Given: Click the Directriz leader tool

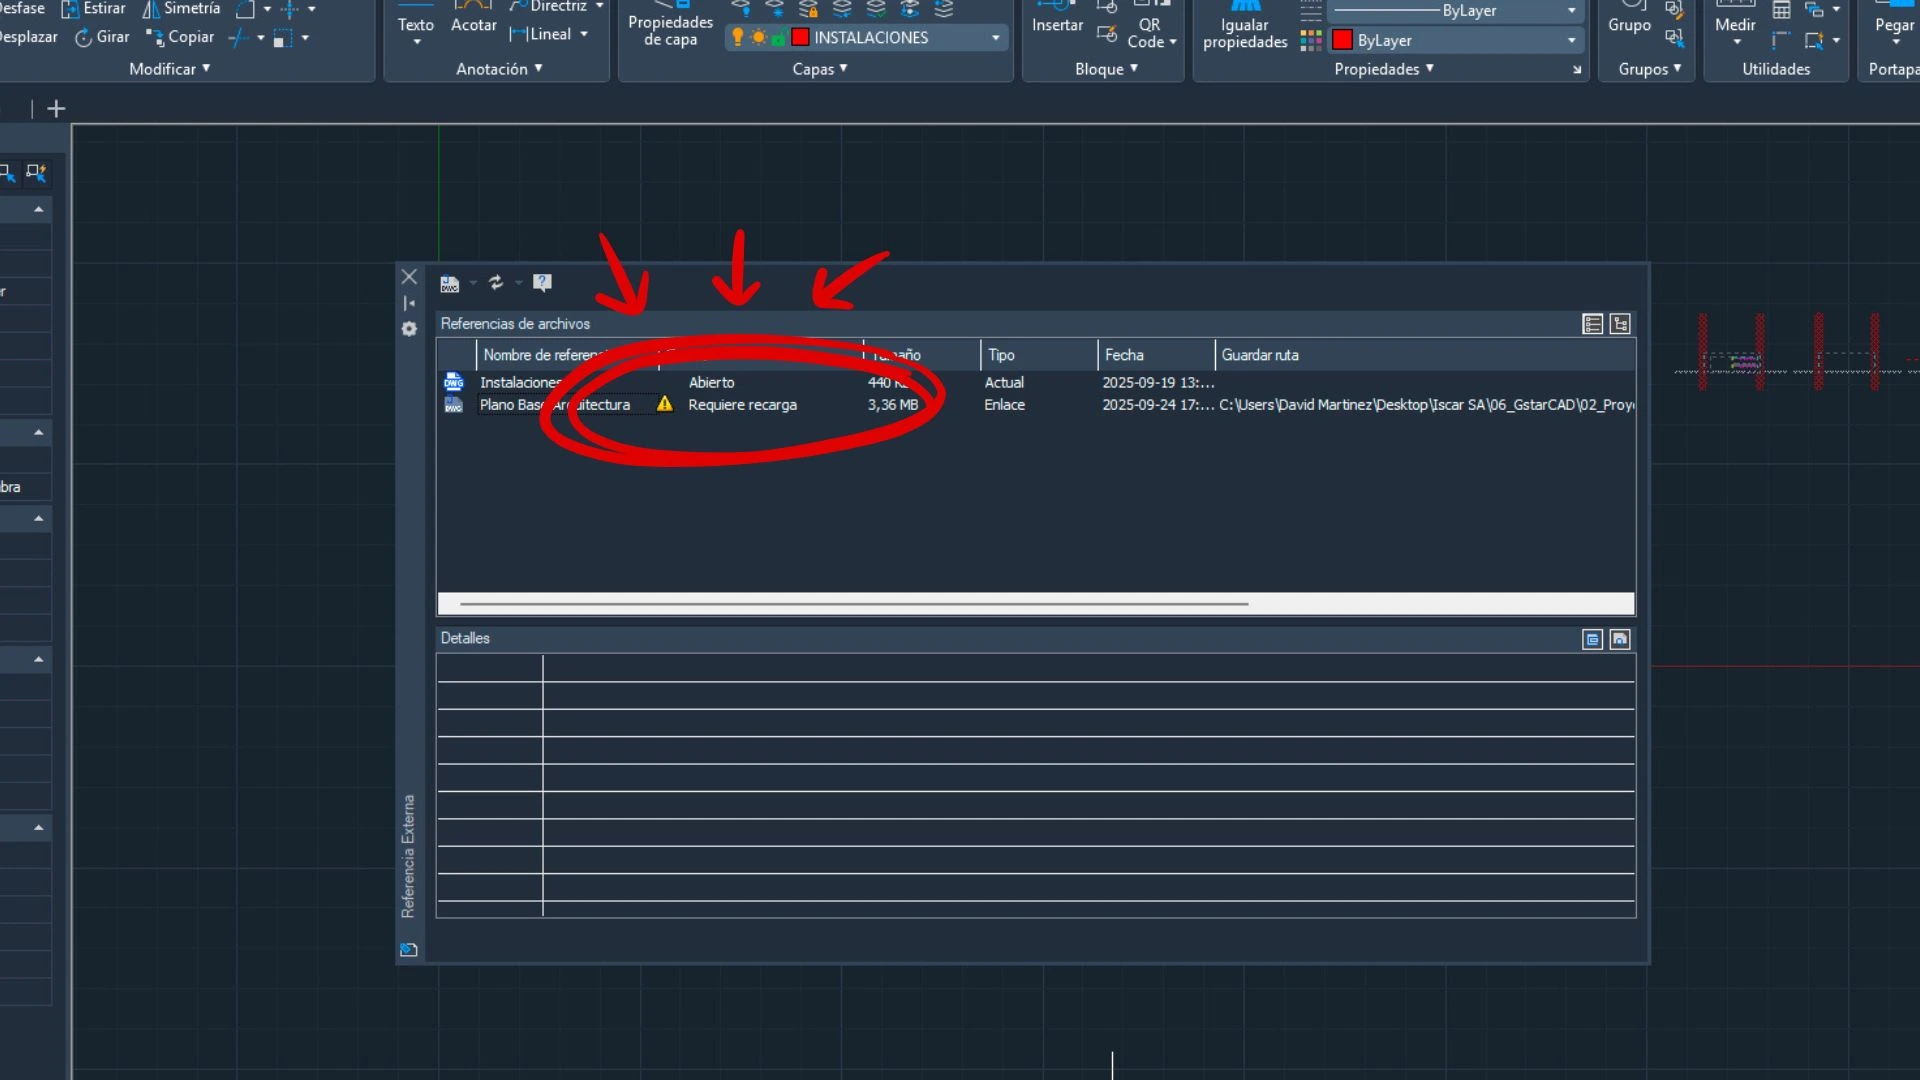Looking at the screenshot, I should (549, 7).
